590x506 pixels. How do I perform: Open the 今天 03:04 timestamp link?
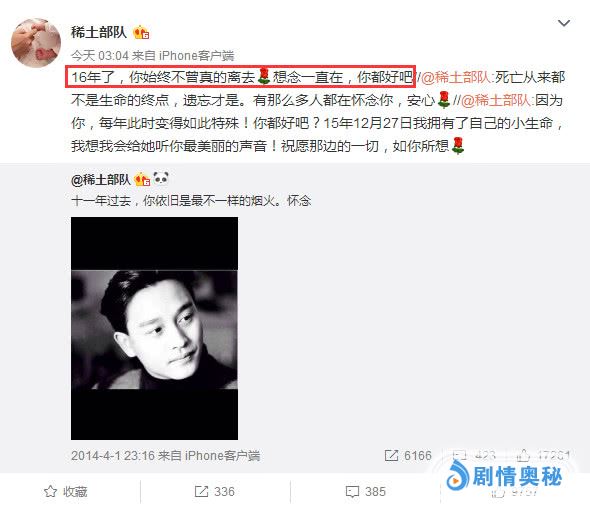(x=100, y=56)
